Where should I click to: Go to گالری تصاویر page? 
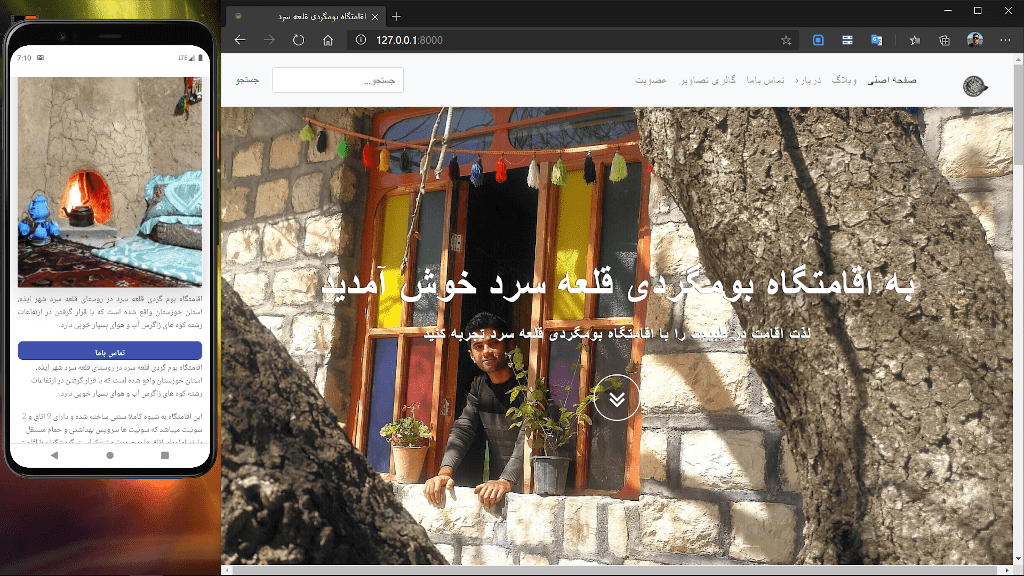(x=736, y=80)
